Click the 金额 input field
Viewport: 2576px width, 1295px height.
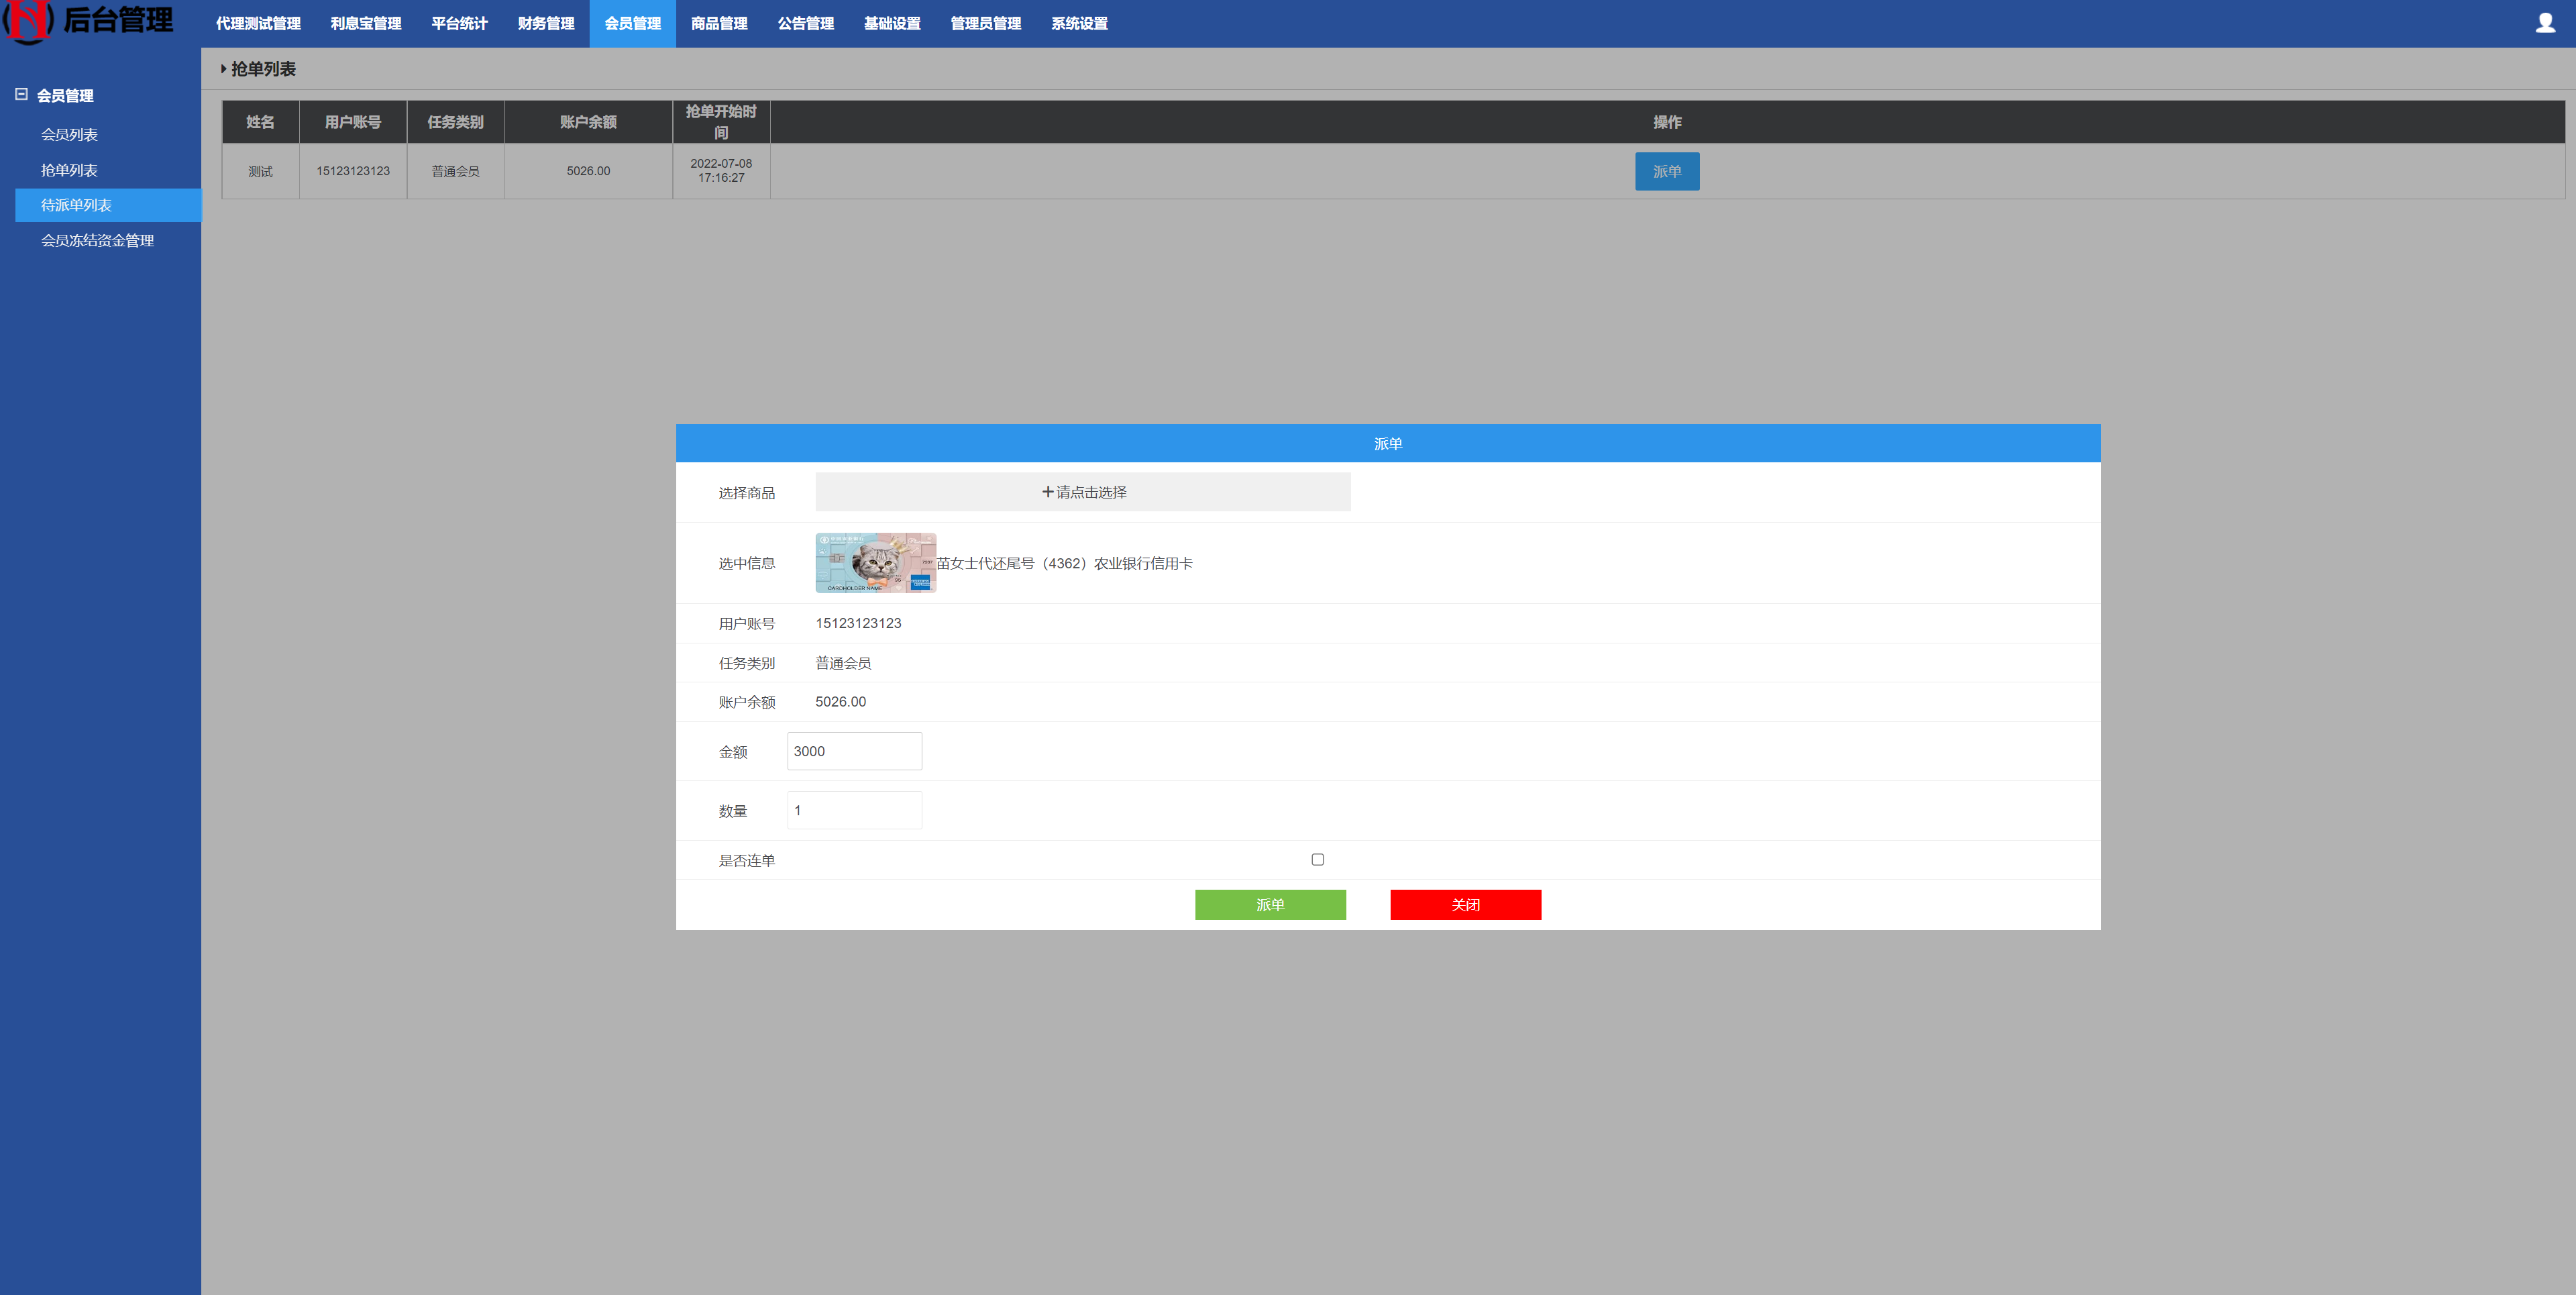click(x=851, y=752)
